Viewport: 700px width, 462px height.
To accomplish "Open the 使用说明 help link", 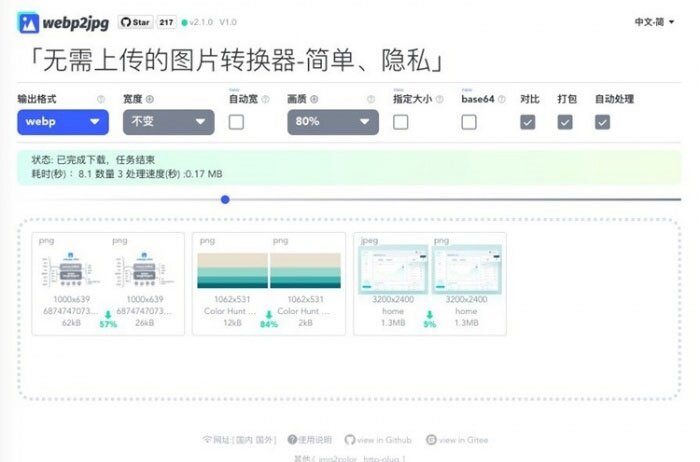I will 310,439.
